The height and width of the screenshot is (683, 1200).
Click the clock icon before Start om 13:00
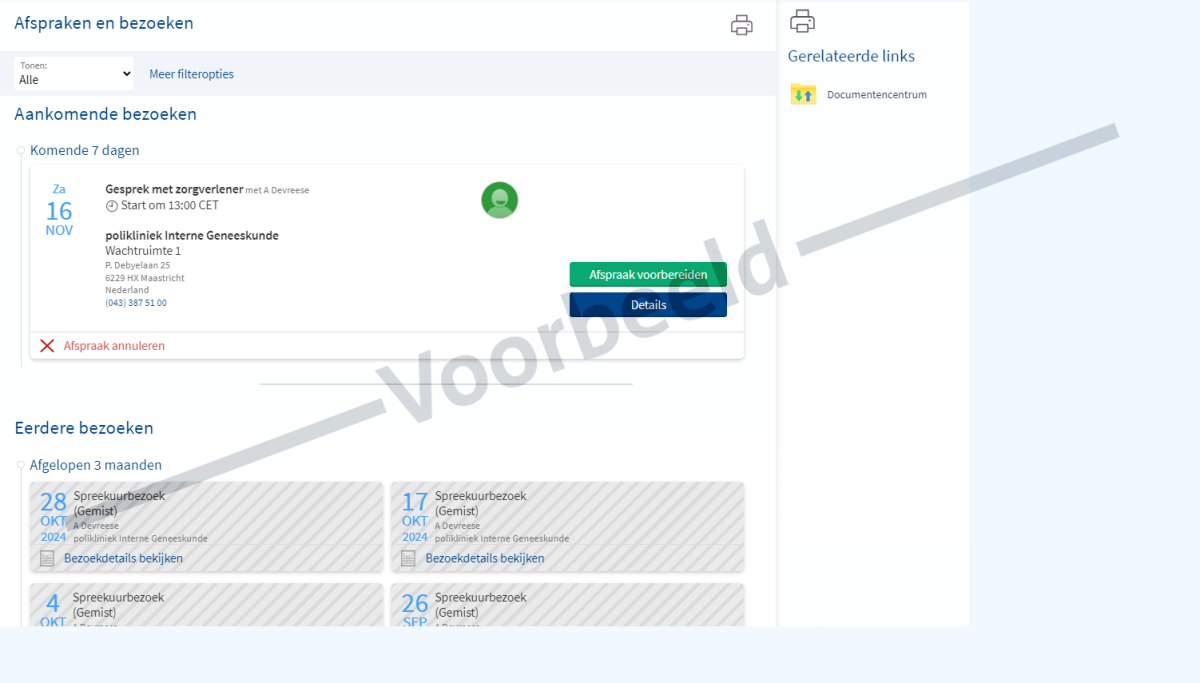[111, 206]
